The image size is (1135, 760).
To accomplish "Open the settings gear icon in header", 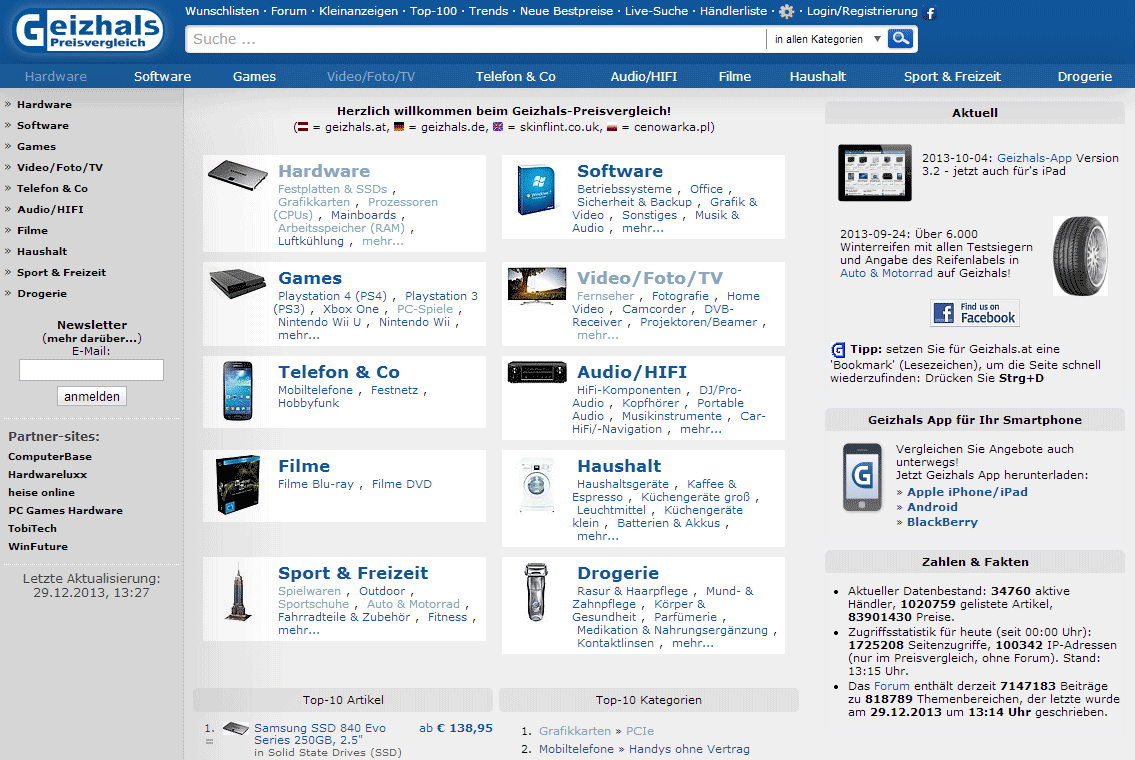I will coord(787,12).
